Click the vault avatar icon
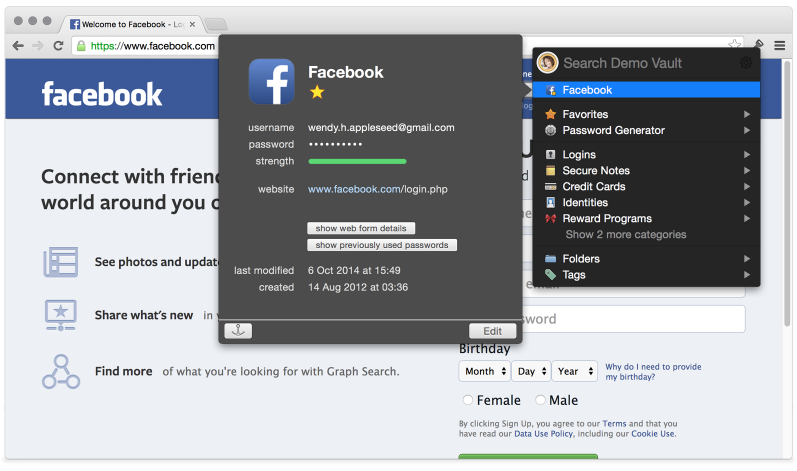797x471 pixels. (x=547, y=63)
